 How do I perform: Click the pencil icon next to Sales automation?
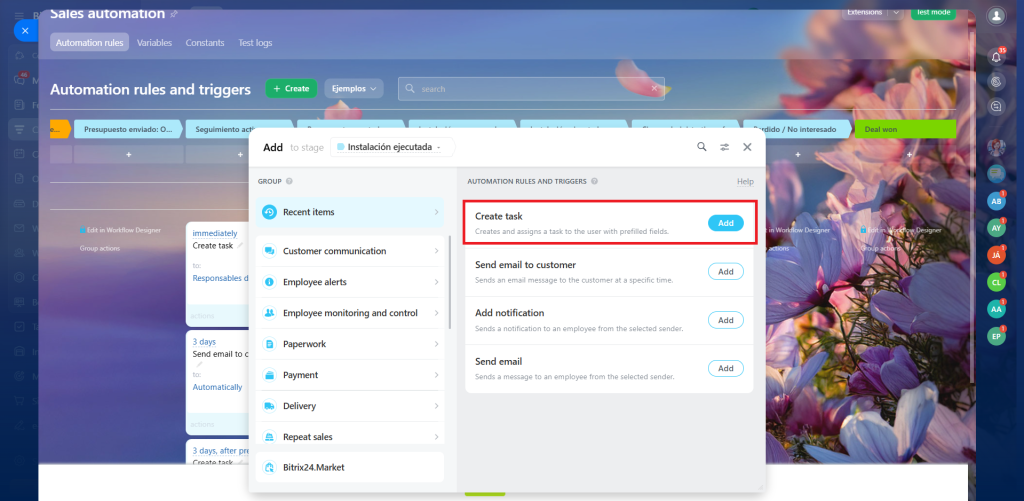pos(174,14)
